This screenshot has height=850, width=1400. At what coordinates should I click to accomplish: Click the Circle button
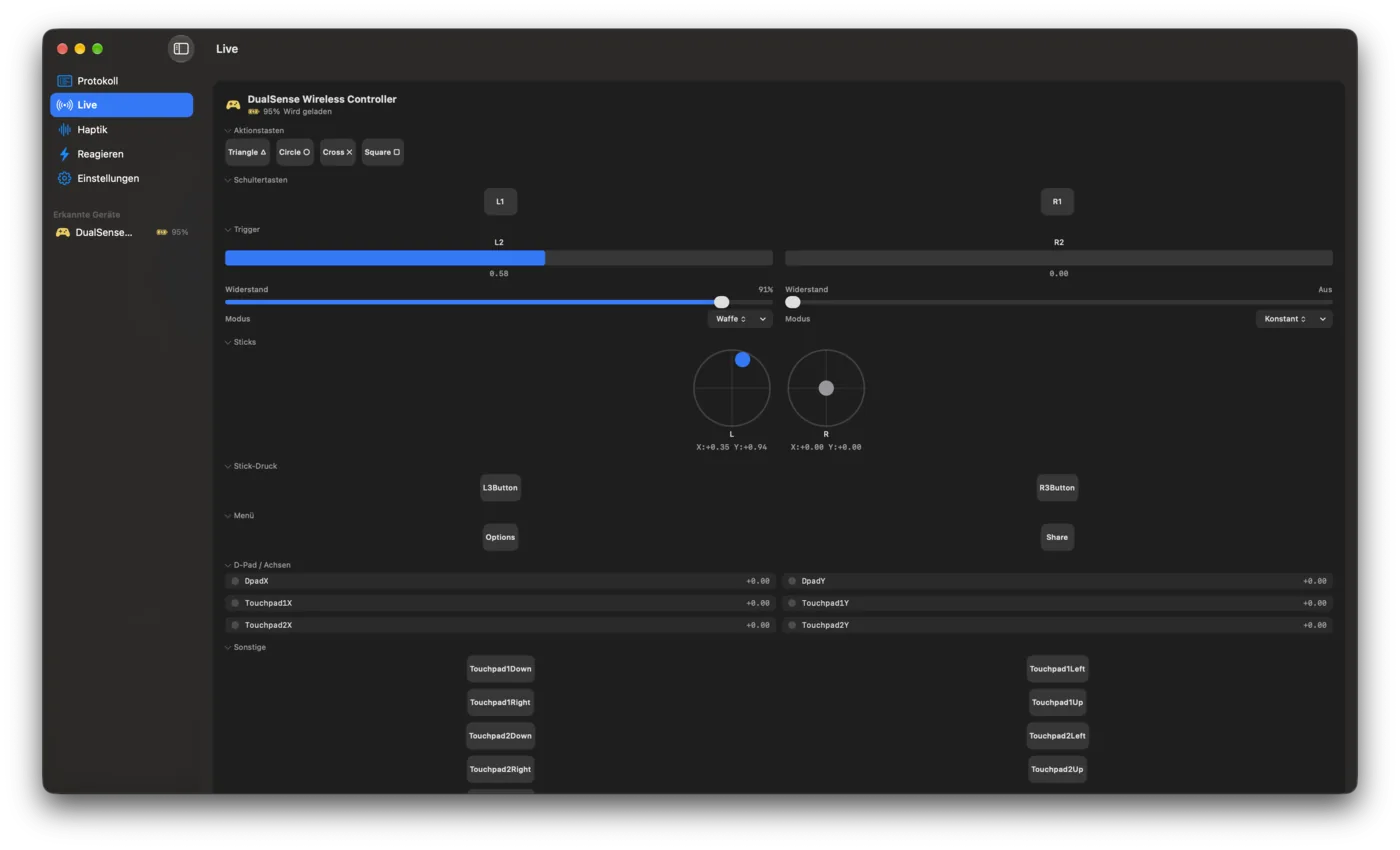(x=295, y=152)
